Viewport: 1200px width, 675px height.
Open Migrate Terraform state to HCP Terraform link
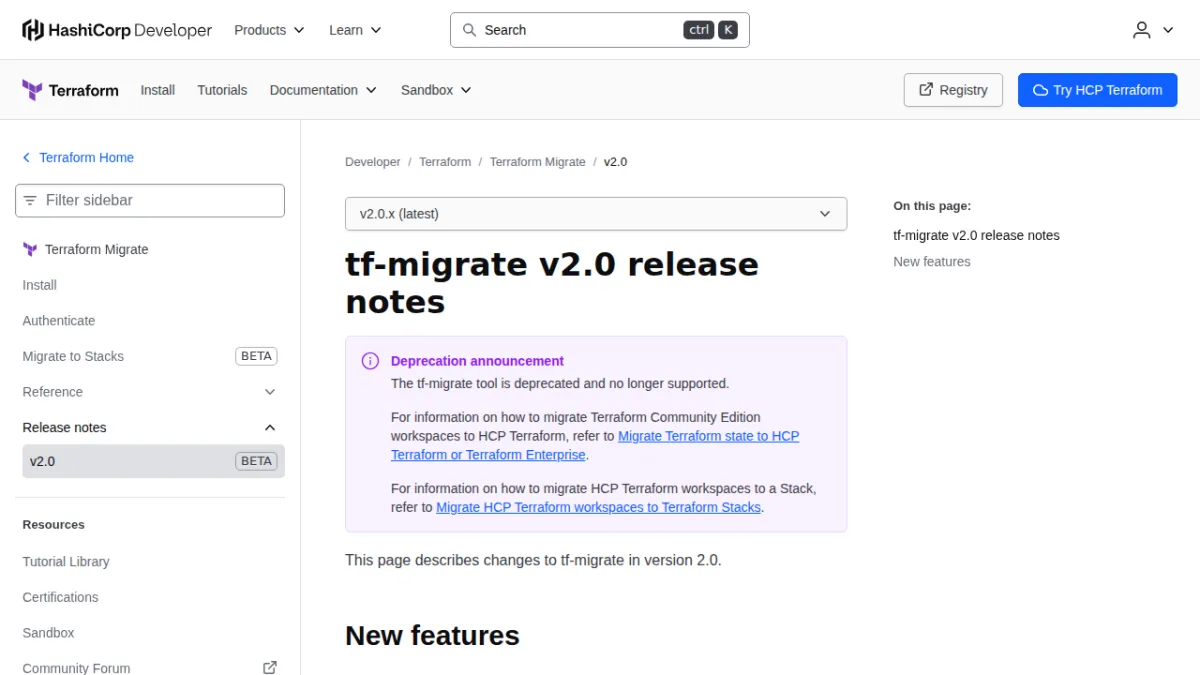[x=595, y=446]
